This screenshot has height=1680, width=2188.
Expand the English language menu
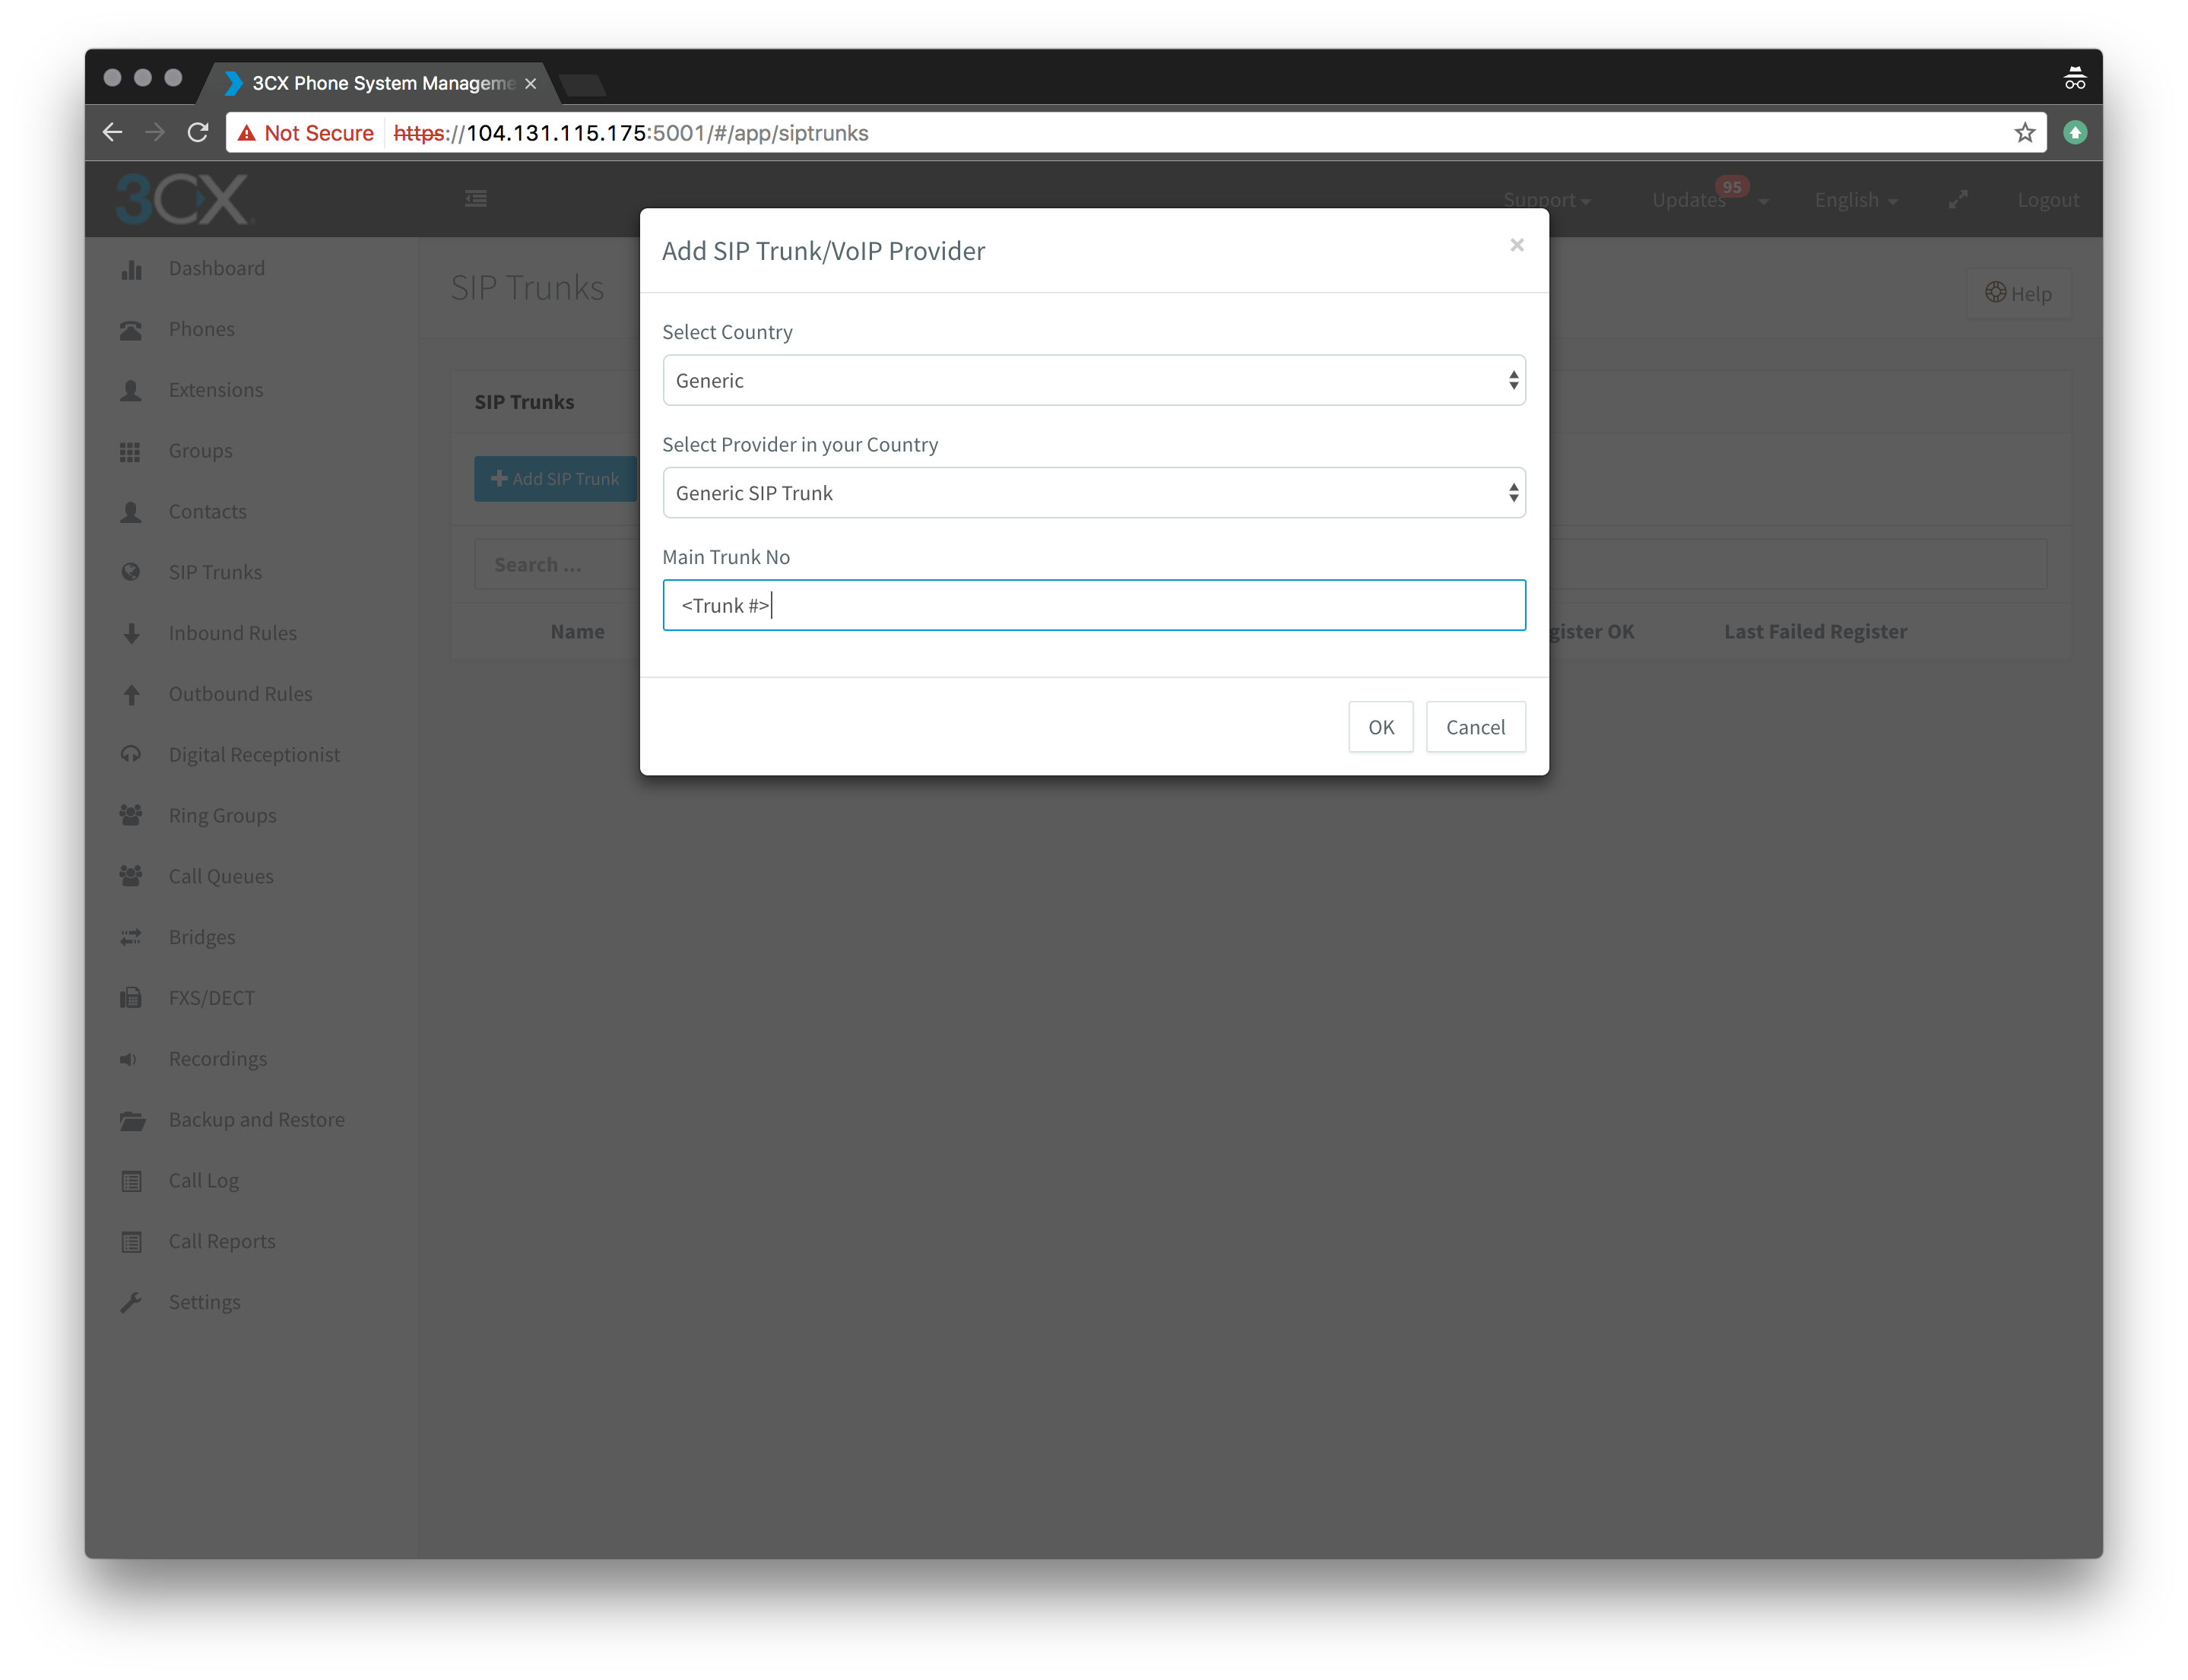coord(1856,200)
